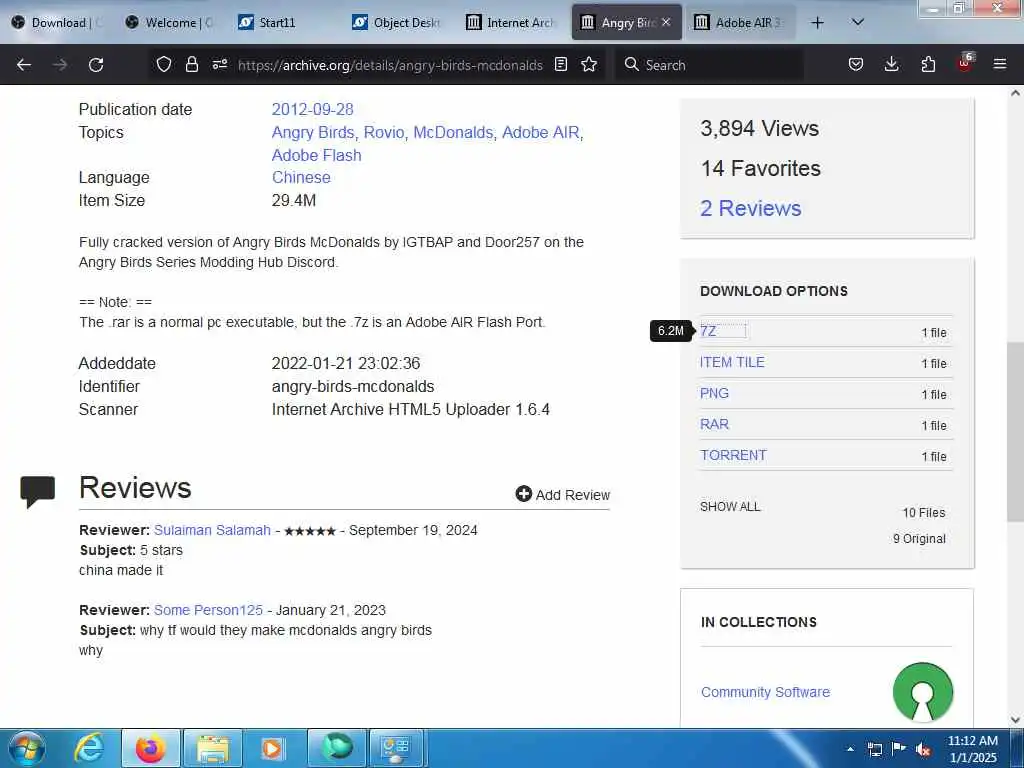
Task: Click the green Community Software collection logo
Action: (923, 692)
